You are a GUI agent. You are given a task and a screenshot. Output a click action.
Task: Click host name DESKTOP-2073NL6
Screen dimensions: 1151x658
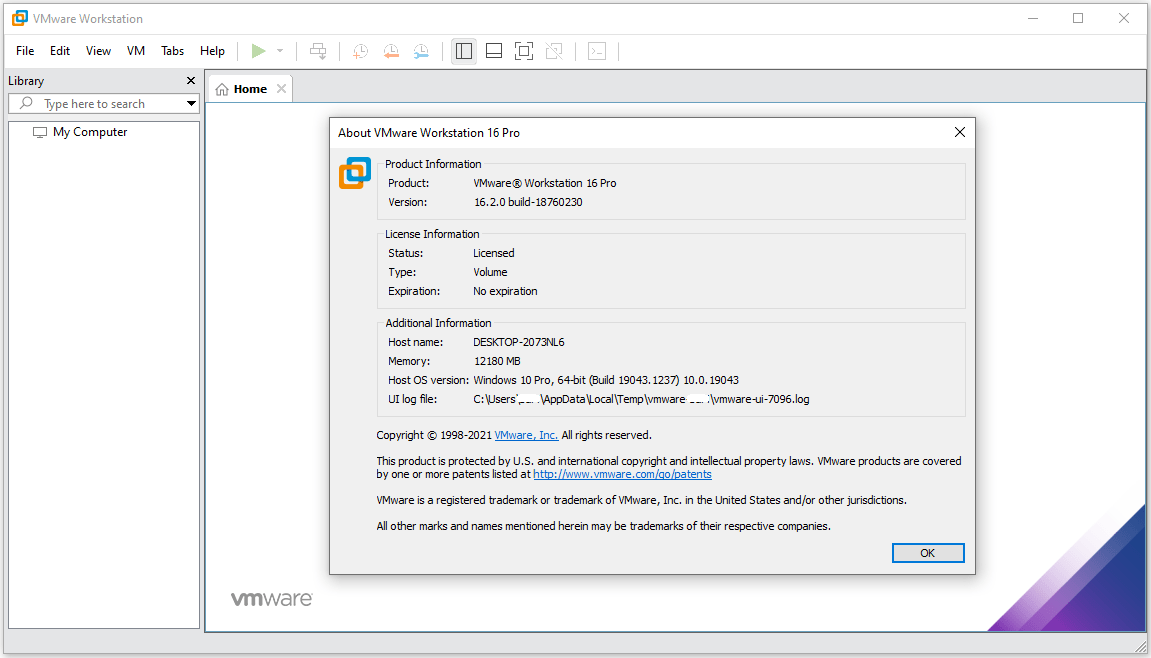(519, 342)
